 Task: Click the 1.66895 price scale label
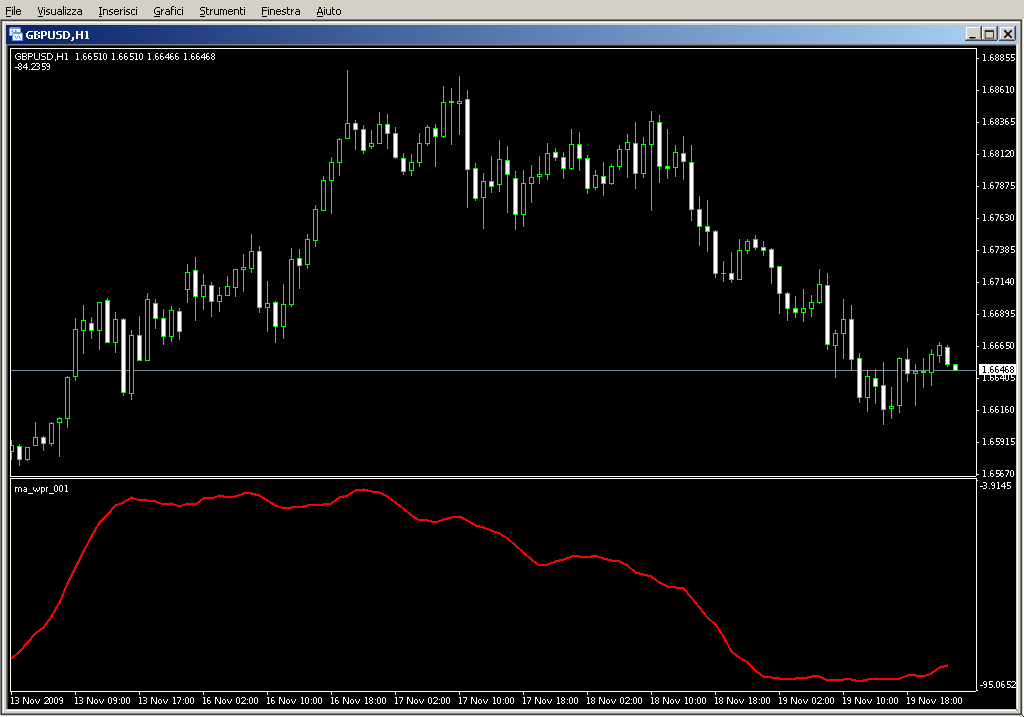point(999,313)
